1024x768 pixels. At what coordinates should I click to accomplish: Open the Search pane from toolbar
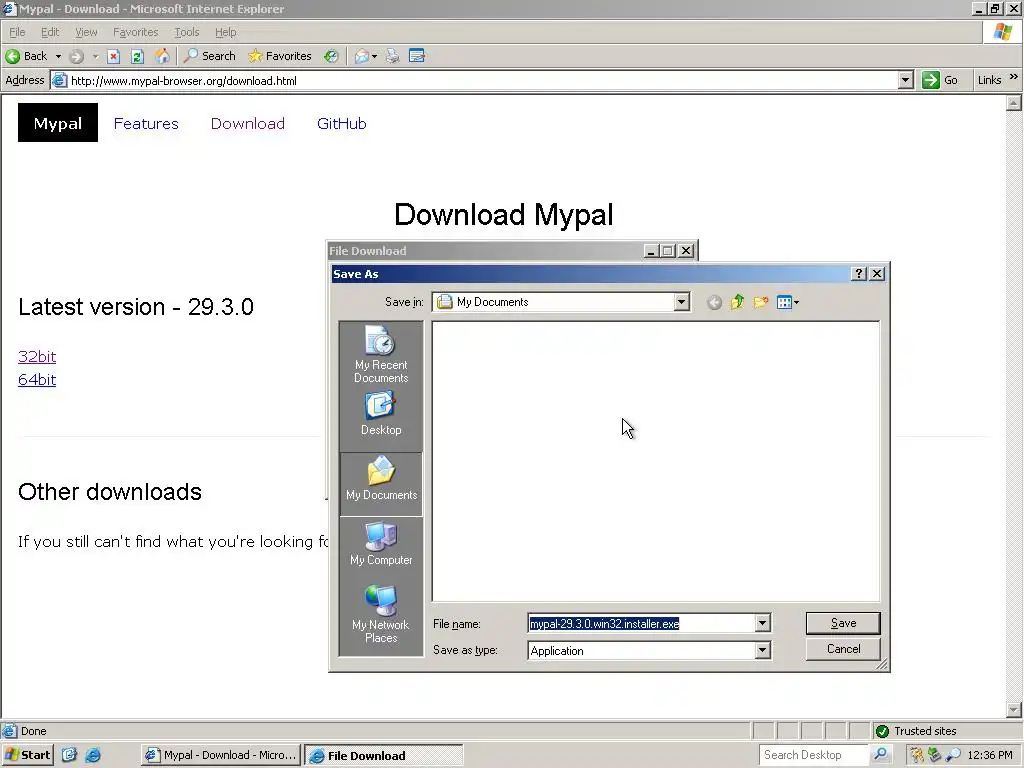coord(209,56)
